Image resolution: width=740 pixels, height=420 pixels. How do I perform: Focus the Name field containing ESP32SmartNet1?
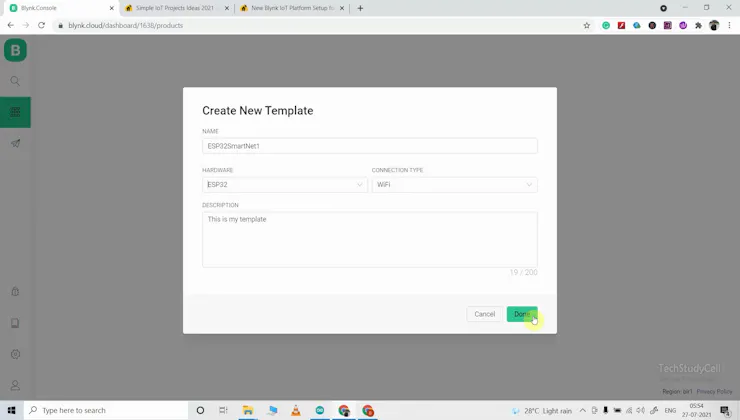pos(370,146)
